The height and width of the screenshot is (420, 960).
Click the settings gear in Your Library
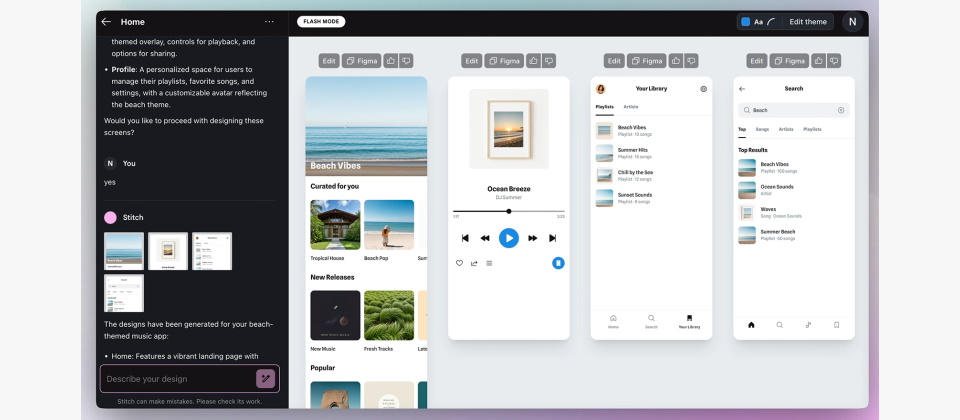[703, 89]
